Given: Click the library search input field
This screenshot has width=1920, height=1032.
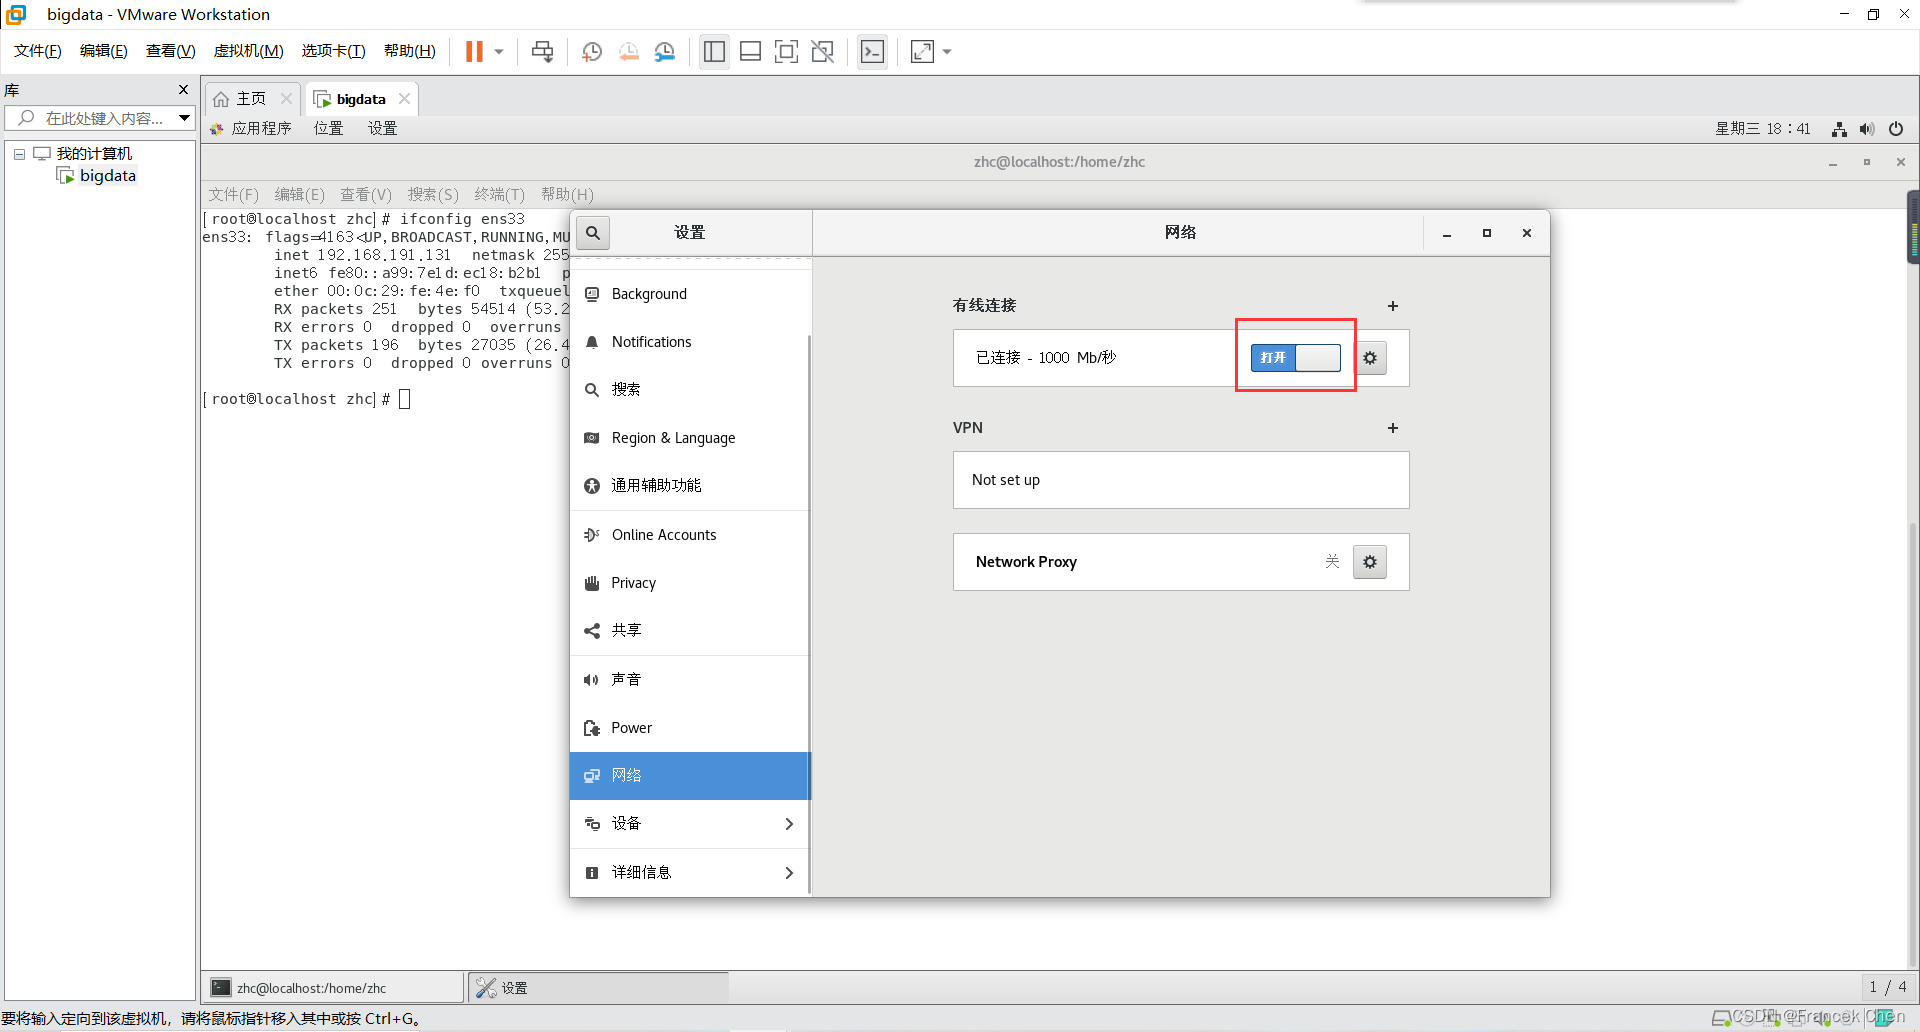Looking at the screenshot, I should click(92, 118).
